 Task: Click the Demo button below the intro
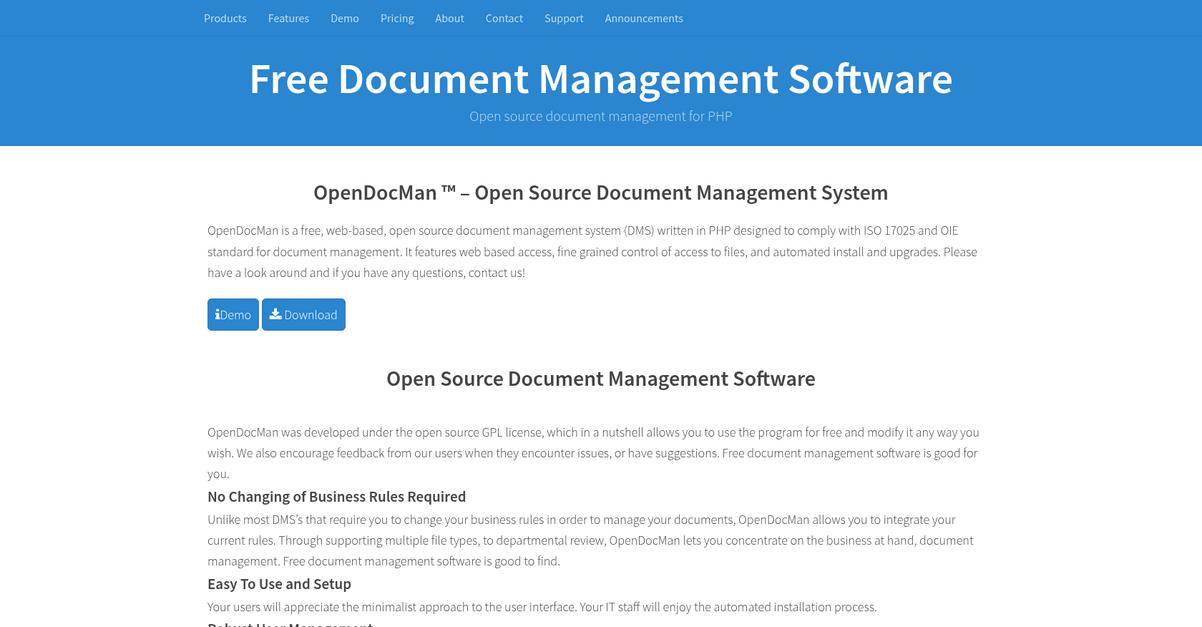233,314
